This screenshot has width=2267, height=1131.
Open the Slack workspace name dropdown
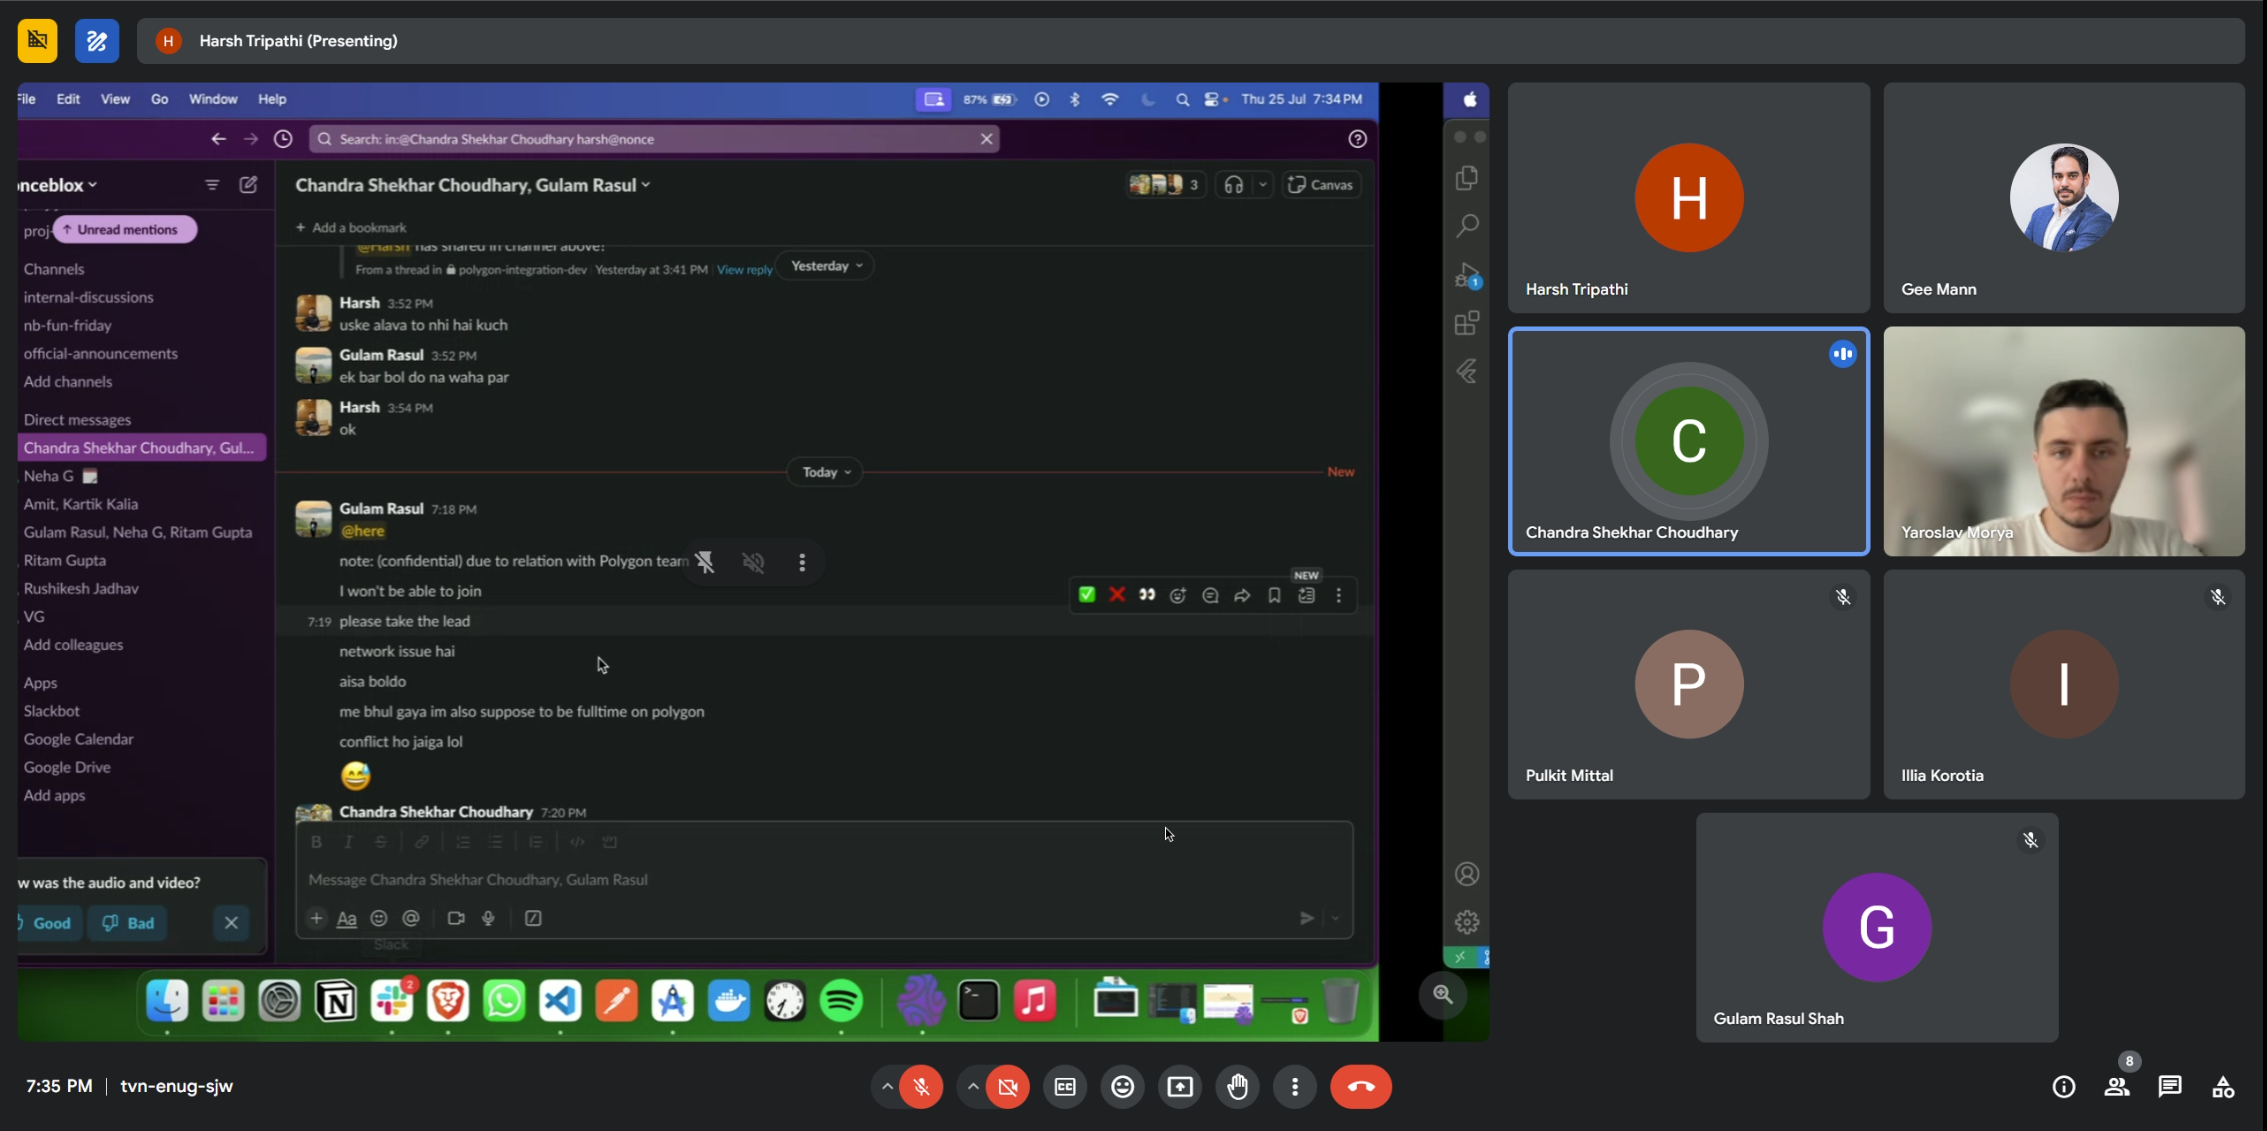click(x=58, y=185)
